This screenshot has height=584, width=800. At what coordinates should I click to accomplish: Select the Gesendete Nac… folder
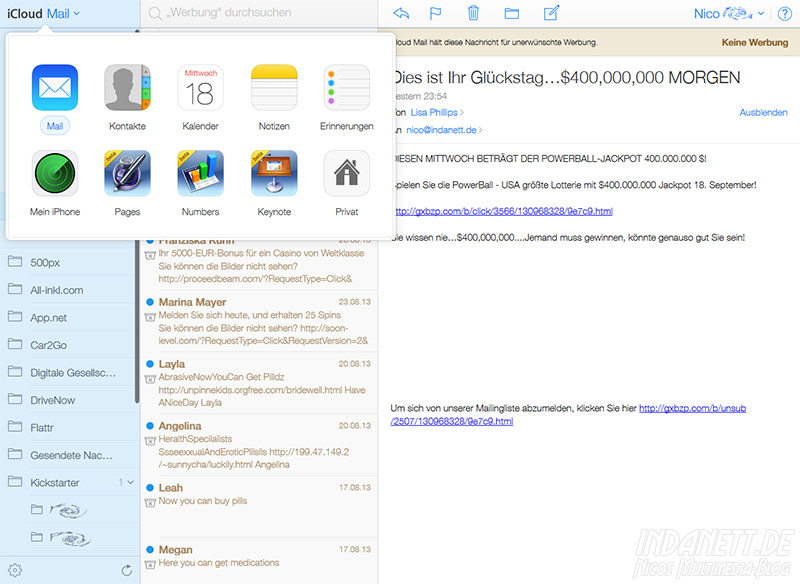pyautogui.click(x=70, y=455)
